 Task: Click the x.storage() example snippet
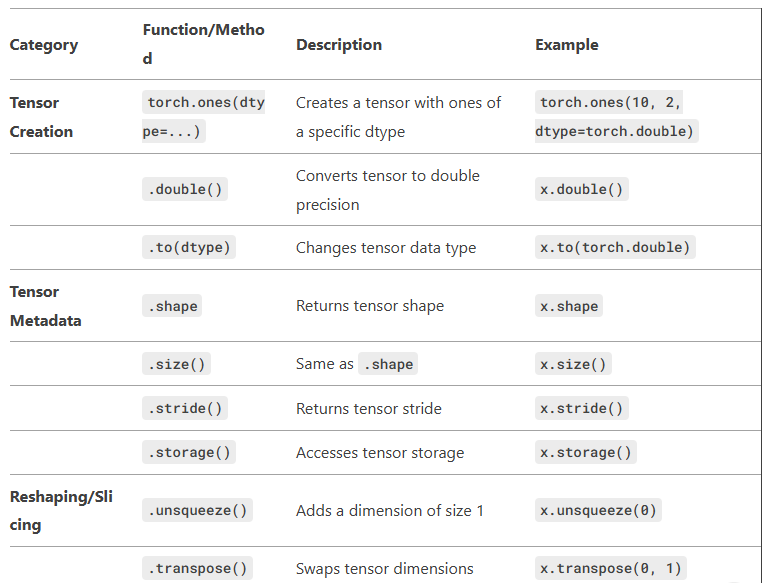(585, 452)
